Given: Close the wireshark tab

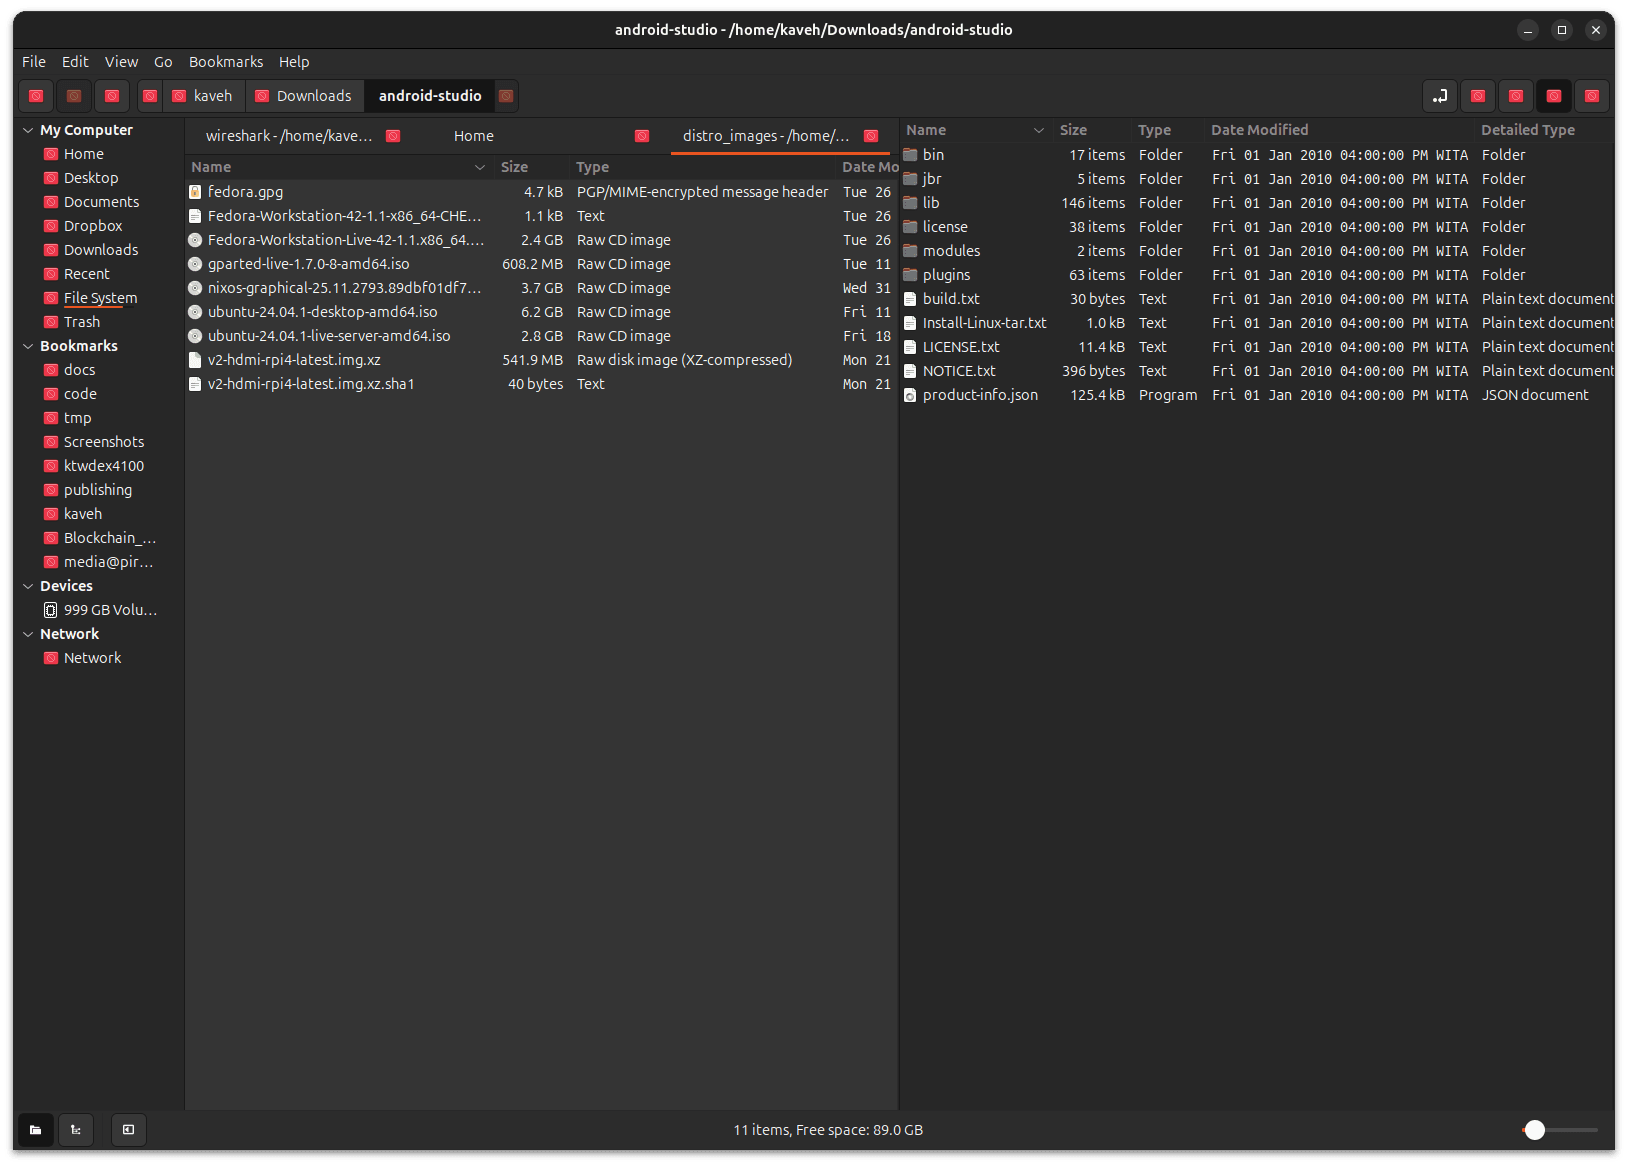Looking at the screenshot, I should tap(393, 136).
